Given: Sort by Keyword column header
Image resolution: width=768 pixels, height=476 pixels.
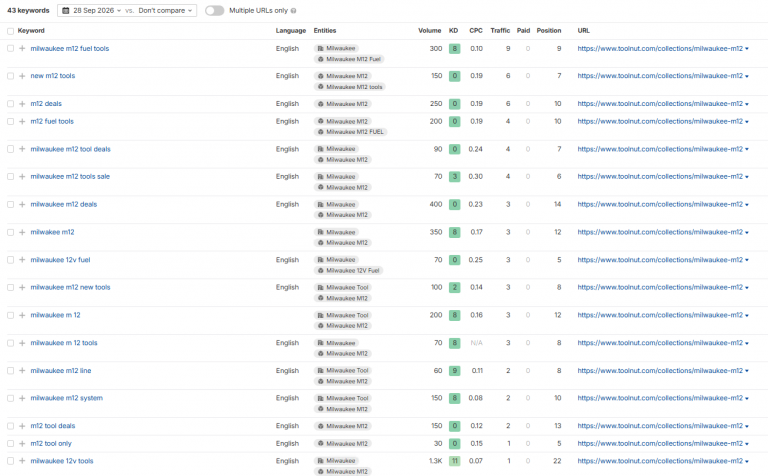Looking at the screenshot, I should coord(31,30).
